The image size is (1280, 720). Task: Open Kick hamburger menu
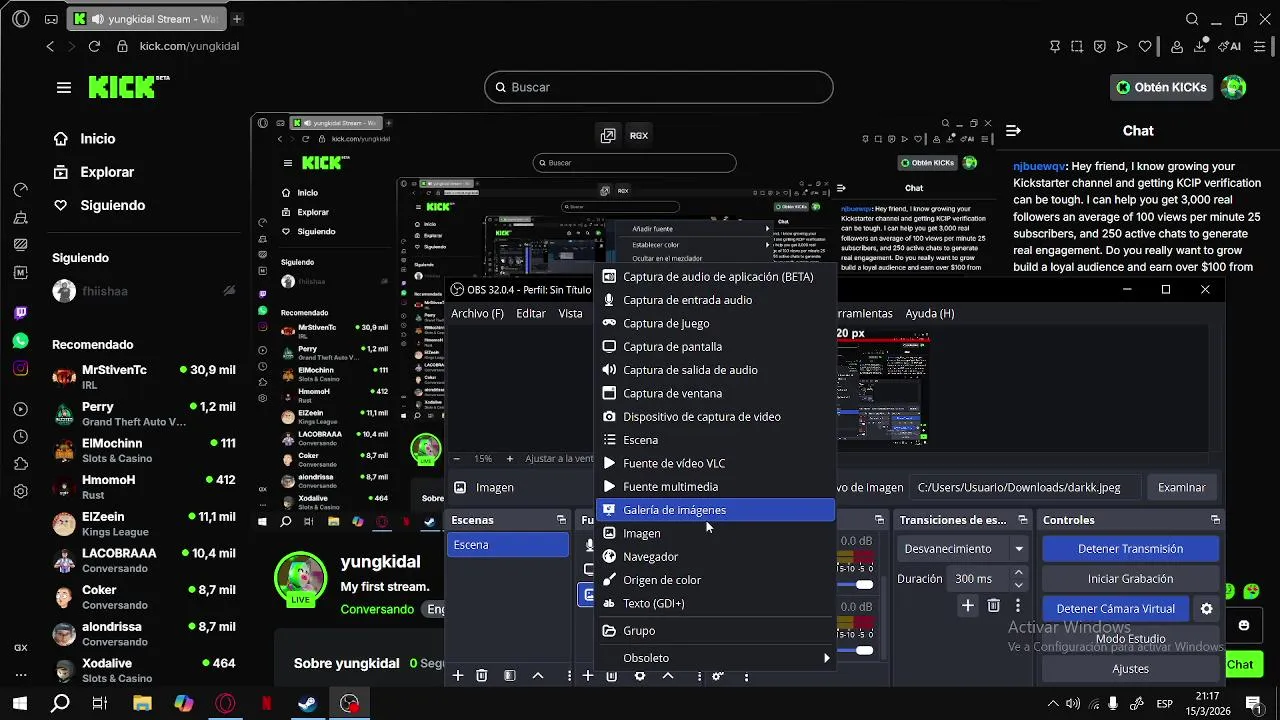[64, 87]
